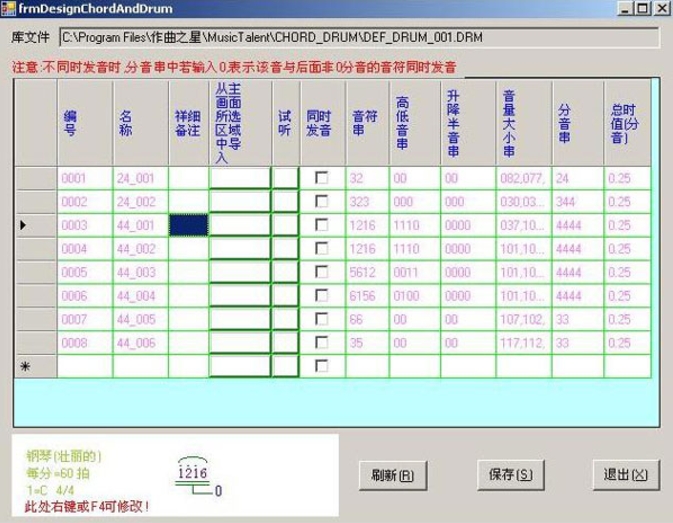Viewport: 673px width, 523px height.
Task: Toggle the 同时发音 checkbox in row 0003
Action: [x=321, y=225]
